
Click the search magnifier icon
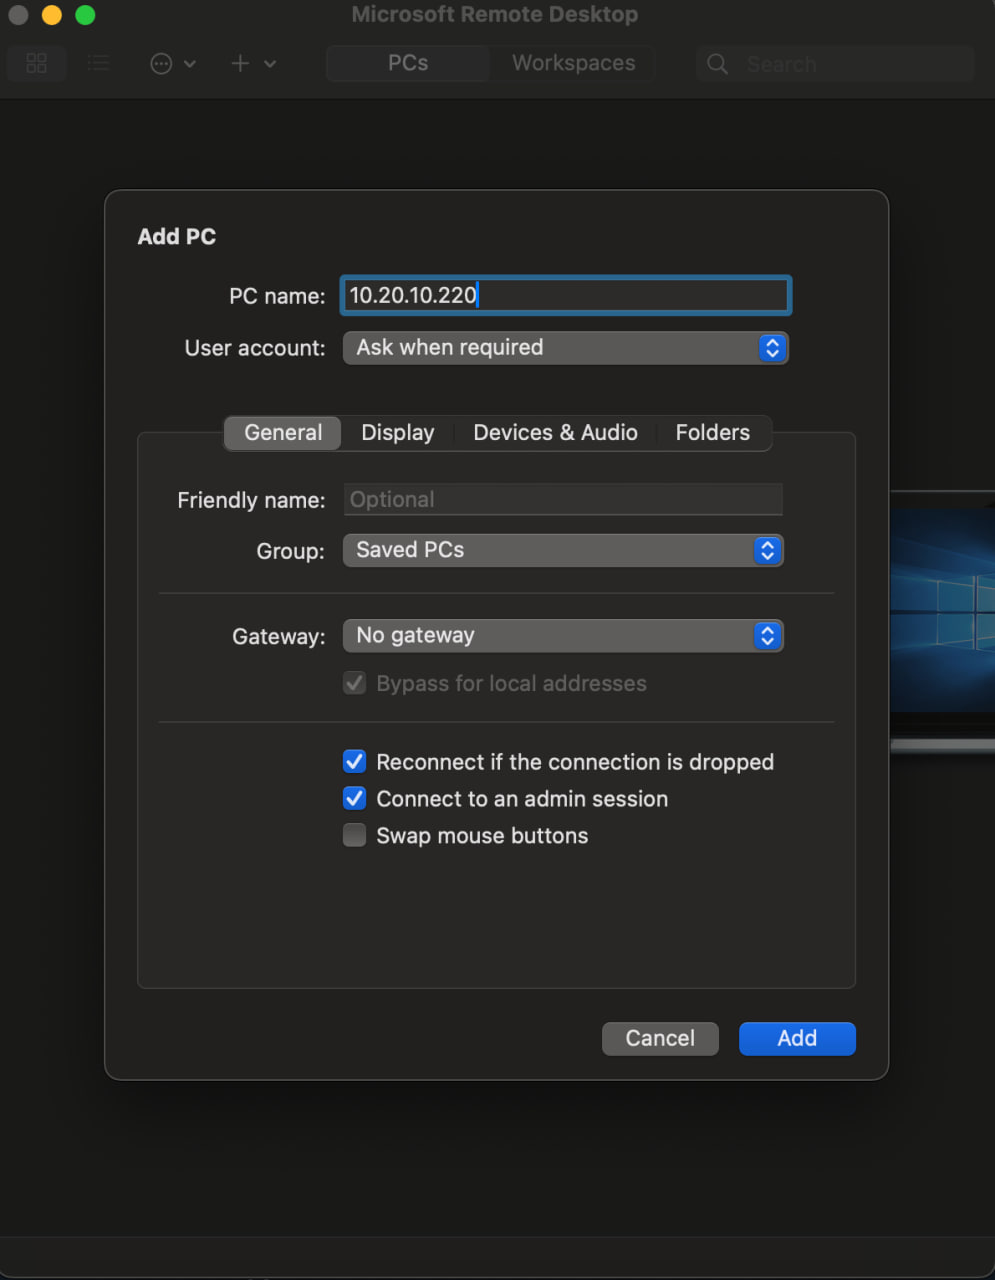point(717,64)
